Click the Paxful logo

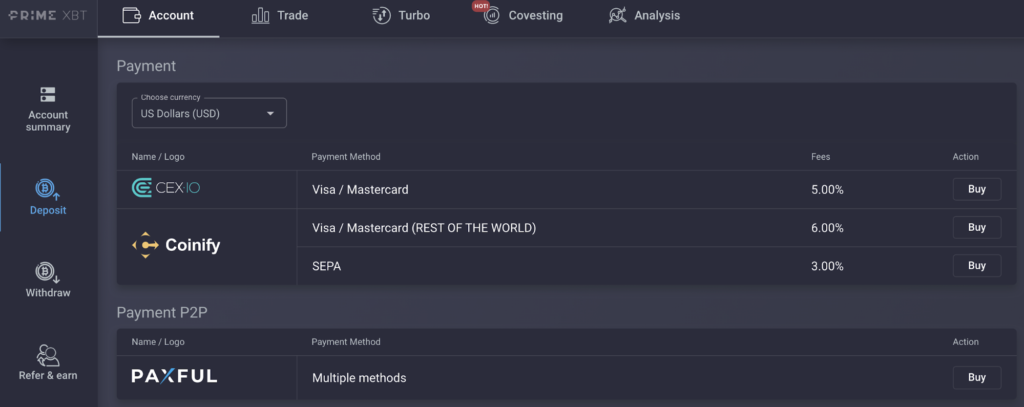tap(174, 377)
